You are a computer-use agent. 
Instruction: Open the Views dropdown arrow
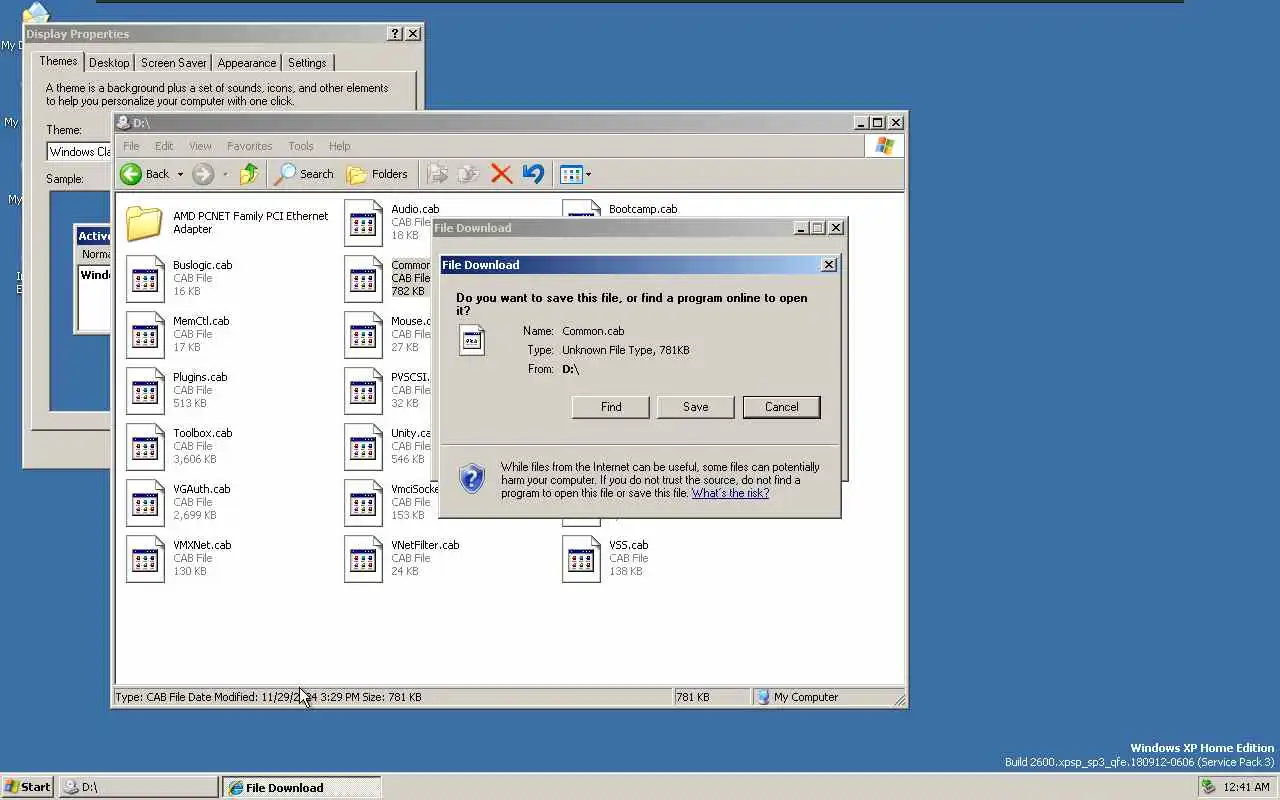pyautogui.click(x=588, y=175)
